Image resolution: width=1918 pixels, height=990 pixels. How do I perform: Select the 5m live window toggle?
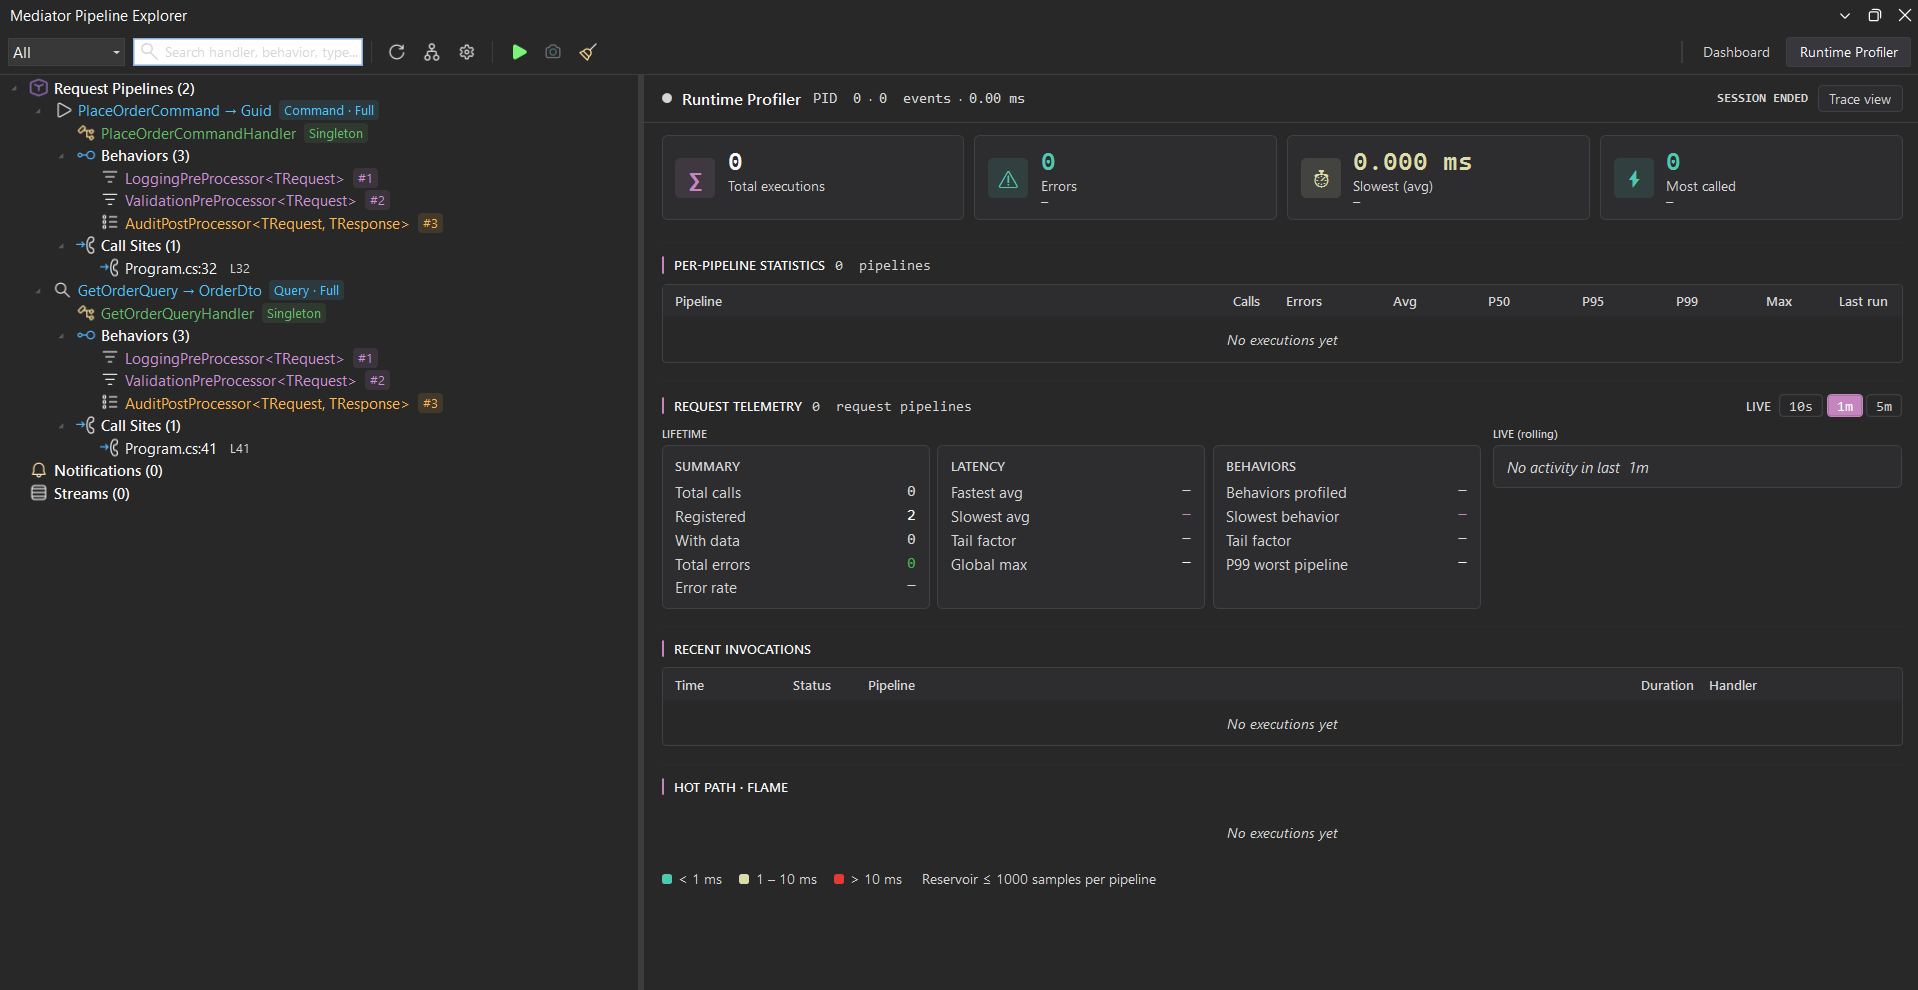click(1884, 406)
